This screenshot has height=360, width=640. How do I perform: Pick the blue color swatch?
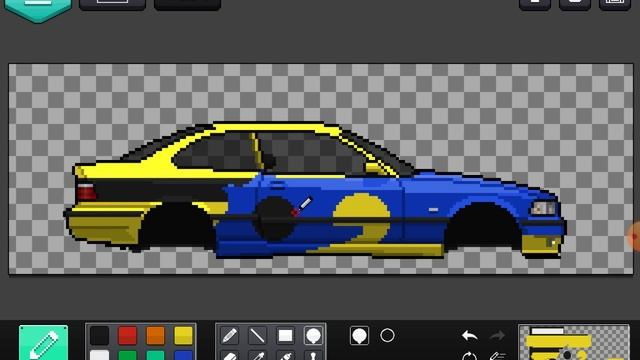pos(183,355)
